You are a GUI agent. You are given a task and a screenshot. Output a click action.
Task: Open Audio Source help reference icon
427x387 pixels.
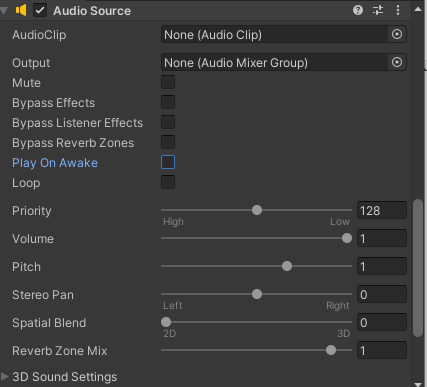pyautogui.click(x=358, y=10)
